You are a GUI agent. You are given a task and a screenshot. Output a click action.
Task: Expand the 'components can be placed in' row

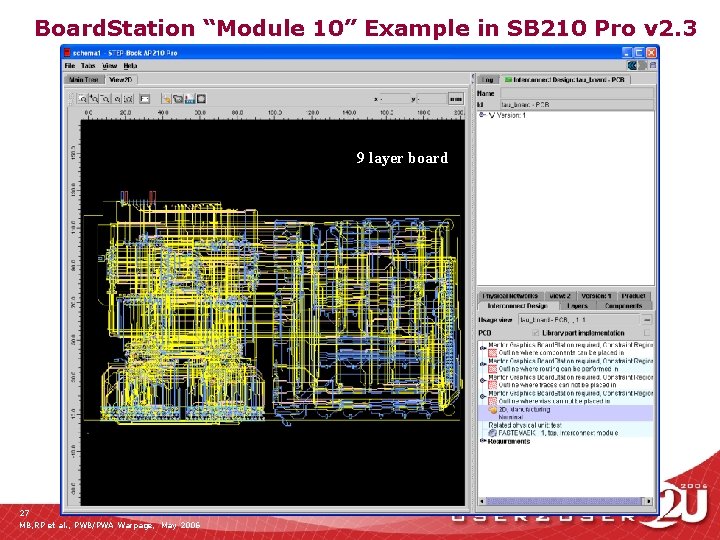click(x=483, y=348)
